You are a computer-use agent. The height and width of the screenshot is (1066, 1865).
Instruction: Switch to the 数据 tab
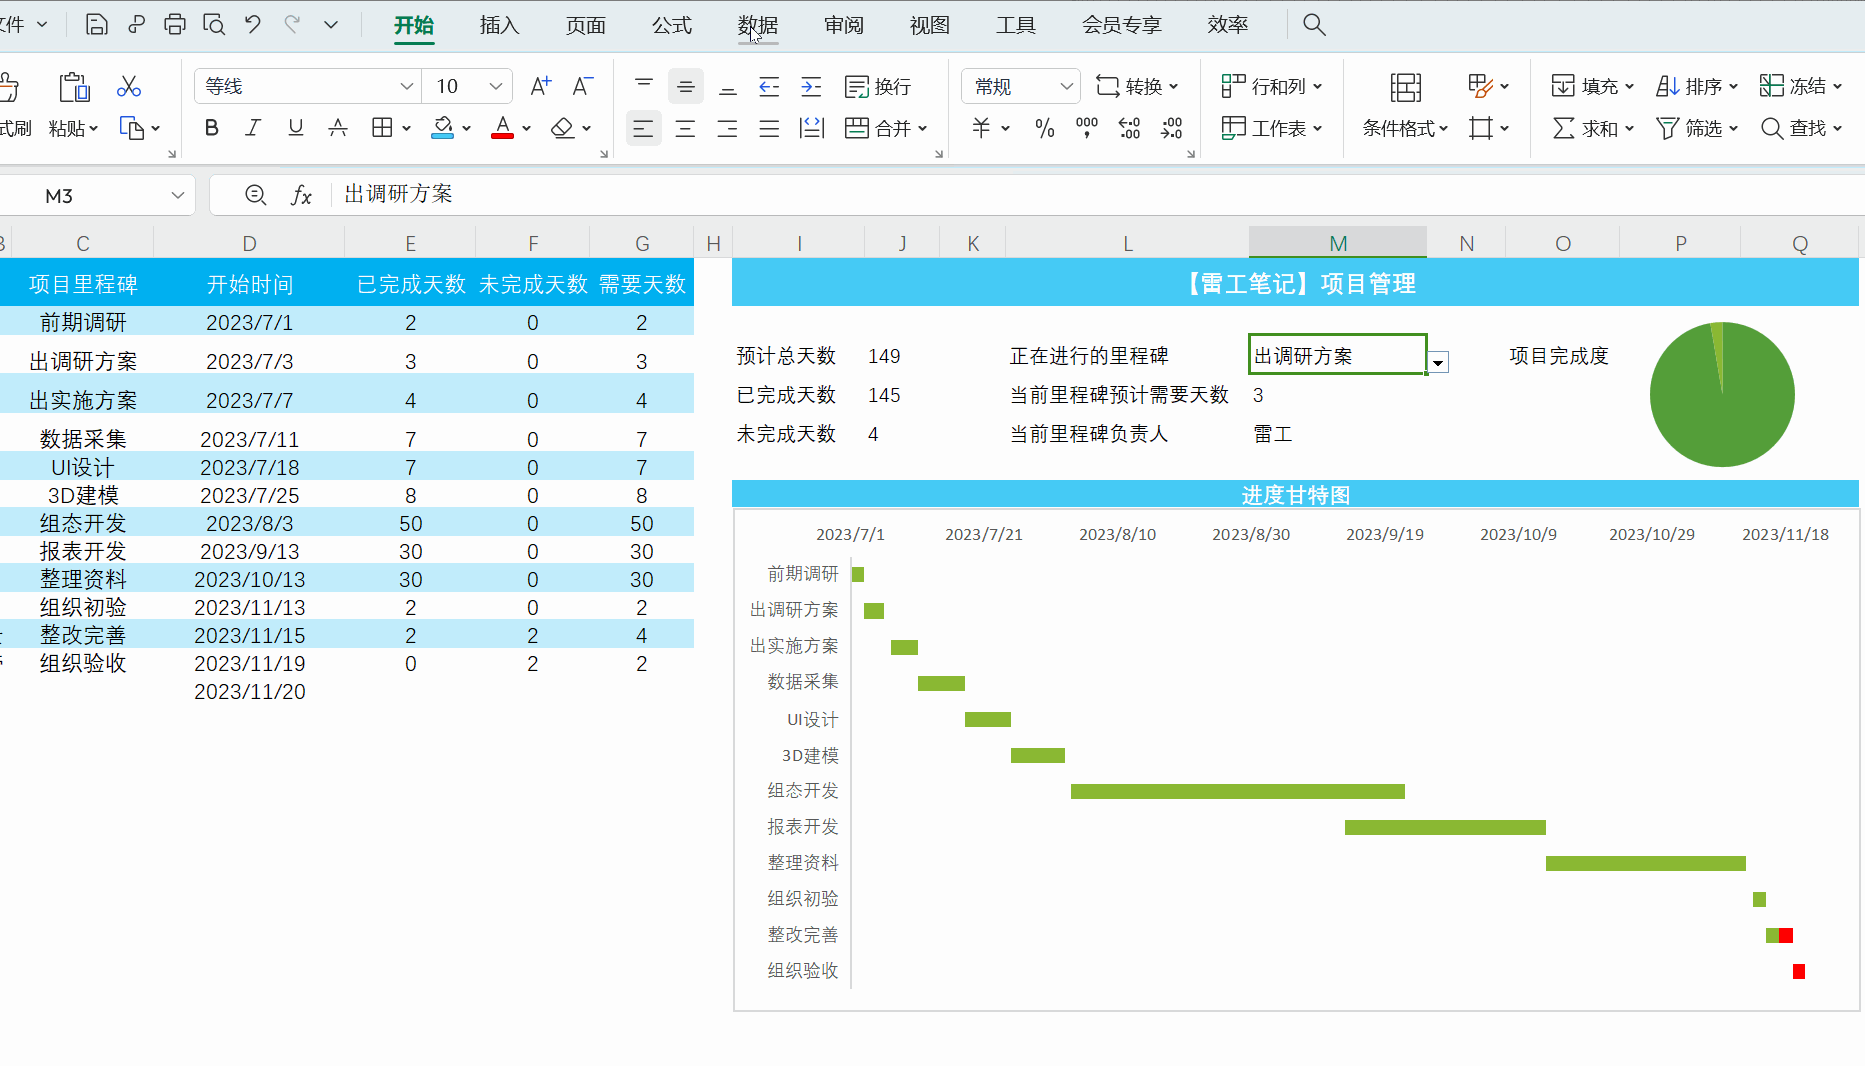(757, 25)
